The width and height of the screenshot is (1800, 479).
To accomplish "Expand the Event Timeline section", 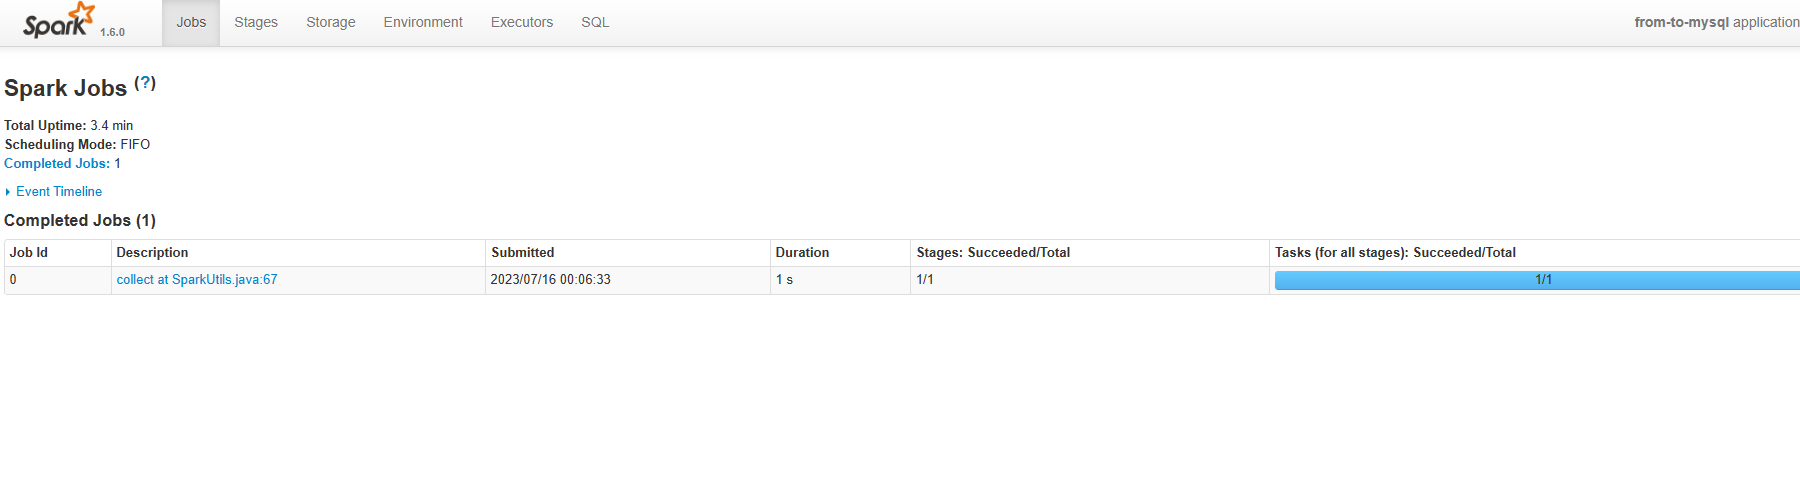I will point(59,191).
